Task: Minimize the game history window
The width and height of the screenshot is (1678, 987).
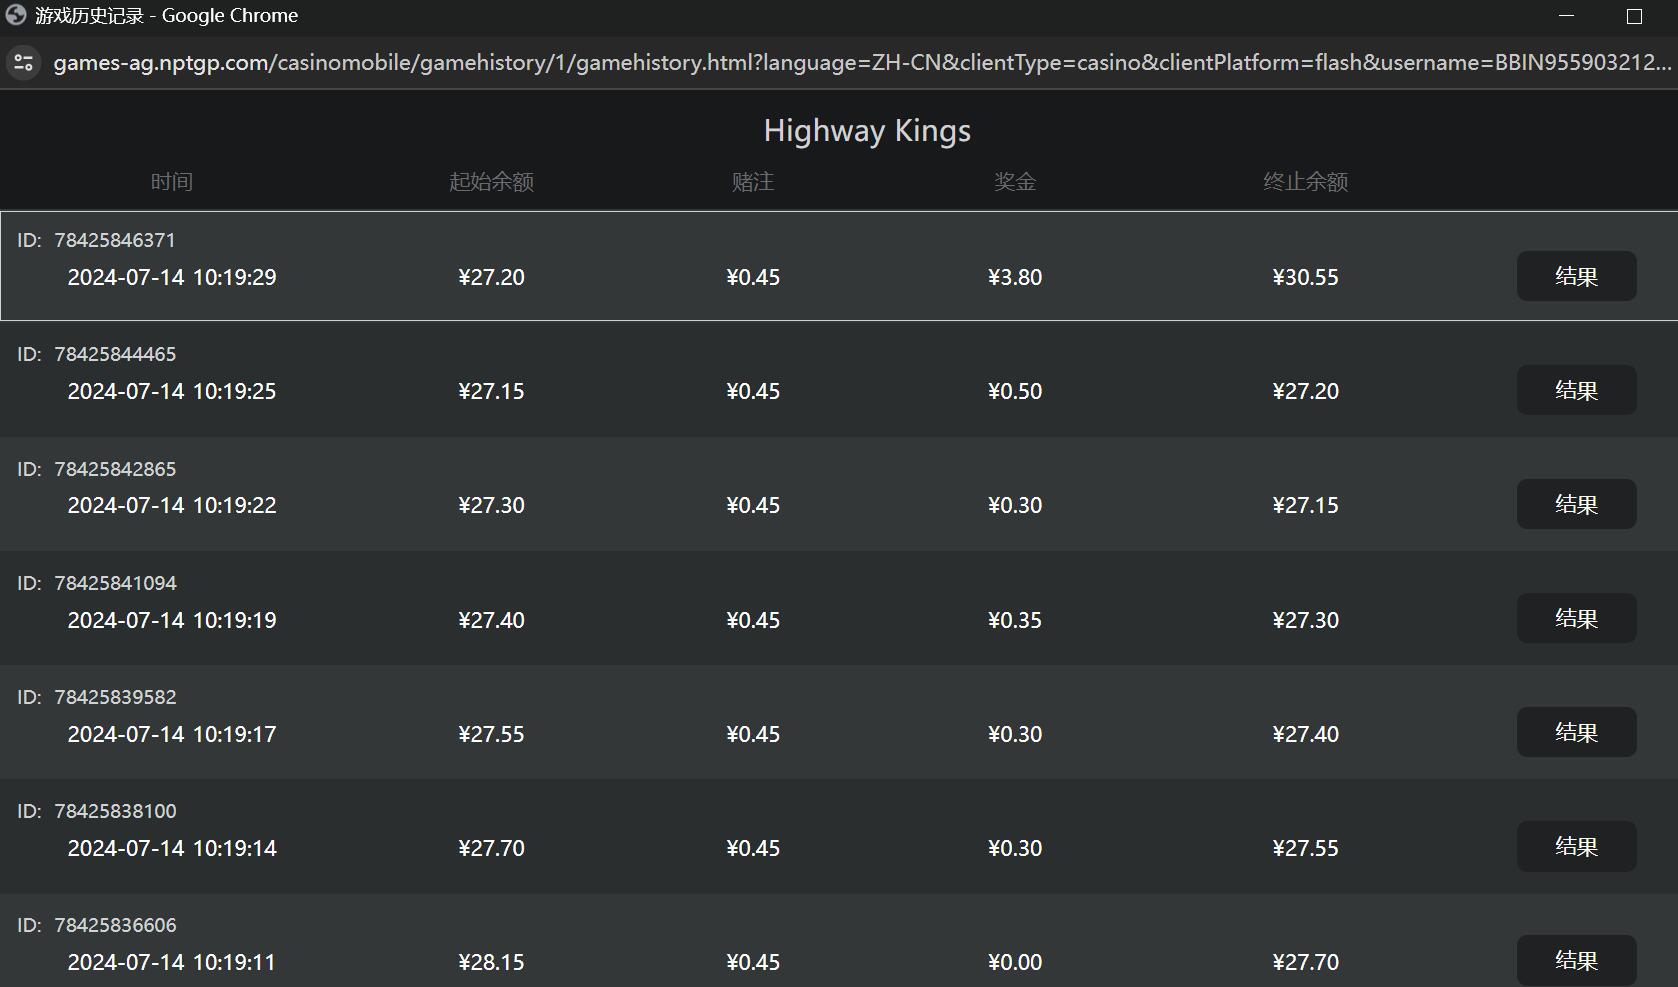Action: point(1566,16)
